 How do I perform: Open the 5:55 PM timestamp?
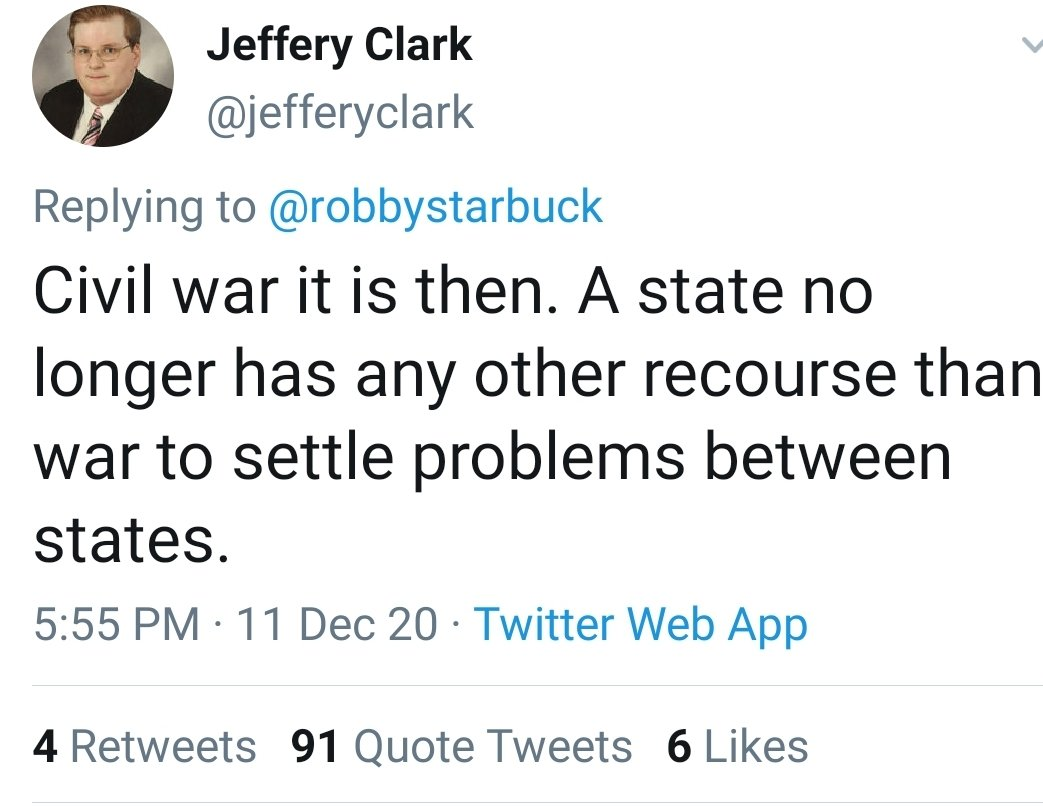[116, 624]
